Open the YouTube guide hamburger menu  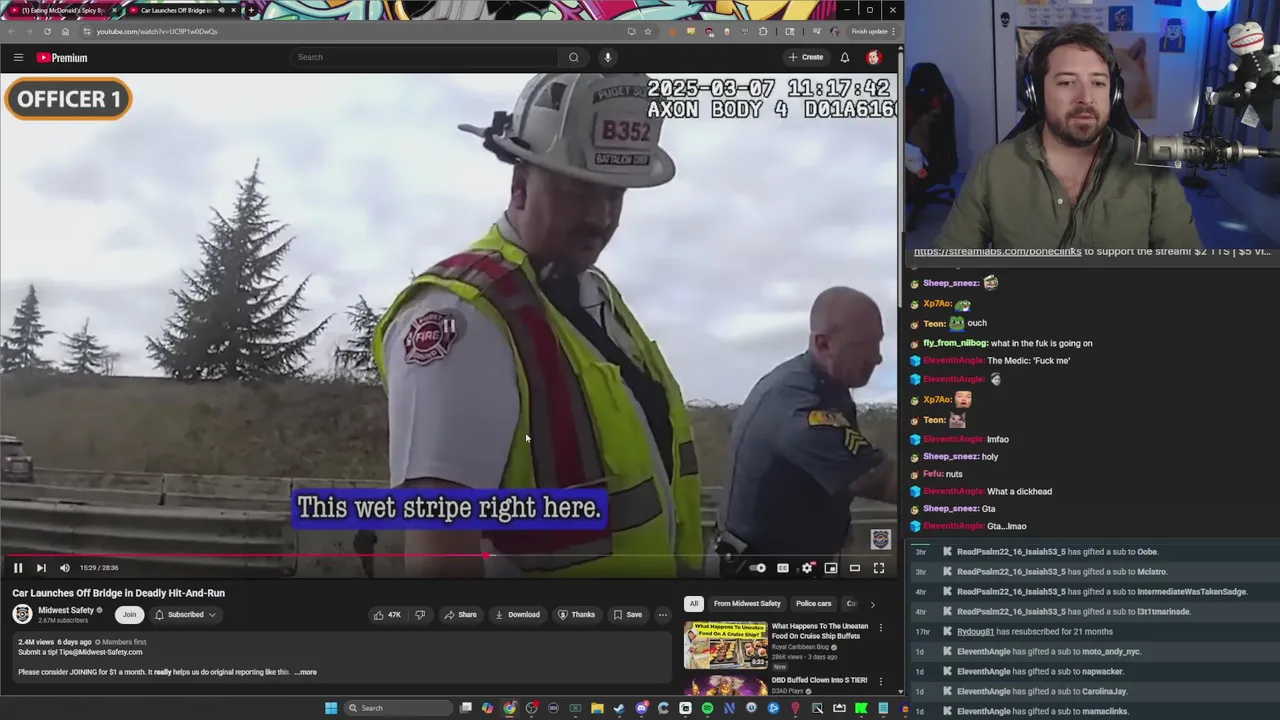(x=18, y=57)
